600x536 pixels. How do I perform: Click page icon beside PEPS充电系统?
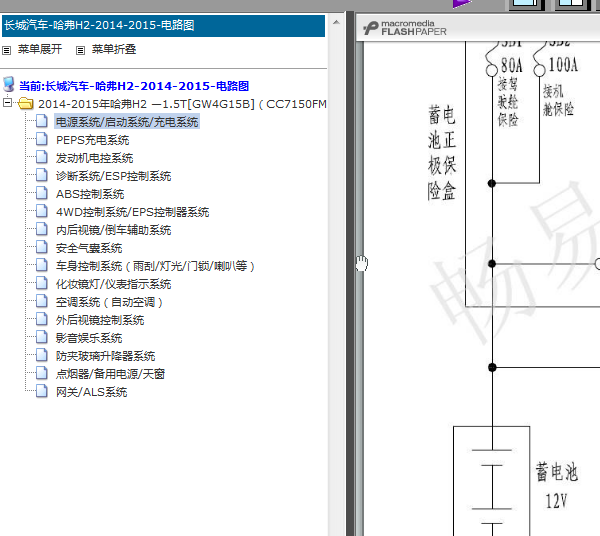(x=41, y=139)
